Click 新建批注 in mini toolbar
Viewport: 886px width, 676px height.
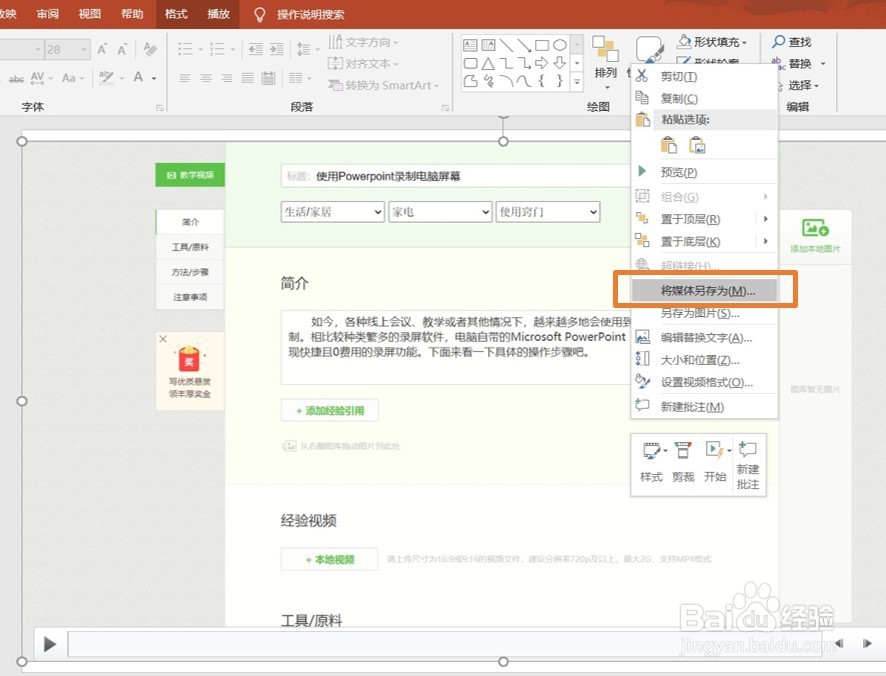click(x=748, y=465)
